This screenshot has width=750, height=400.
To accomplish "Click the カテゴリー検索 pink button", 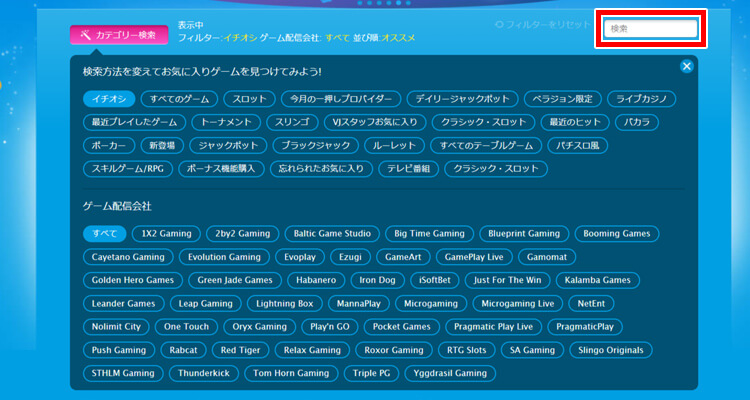I will point(119,35).
